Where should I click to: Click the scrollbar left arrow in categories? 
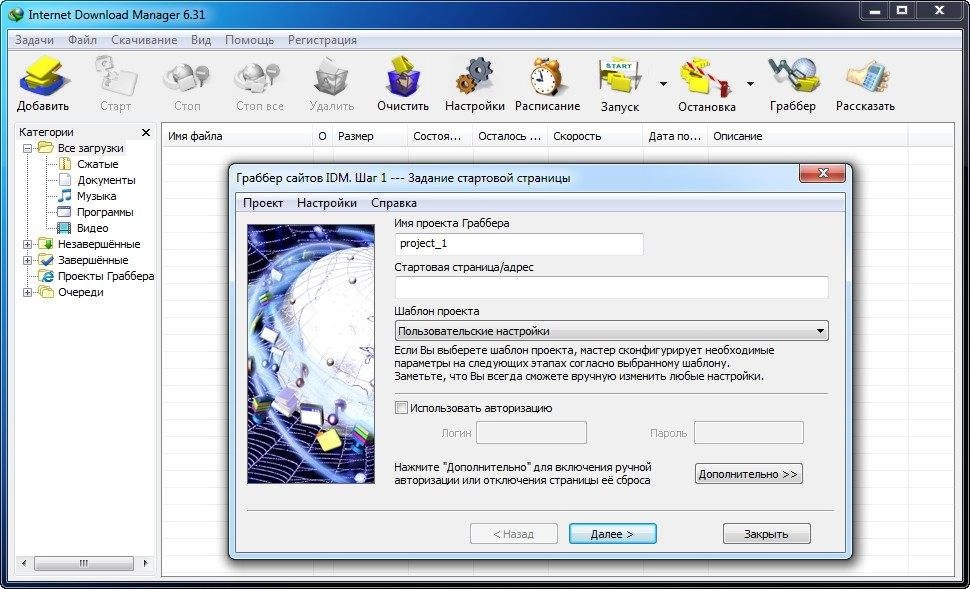pyautogui.click(x=24, y=564)
